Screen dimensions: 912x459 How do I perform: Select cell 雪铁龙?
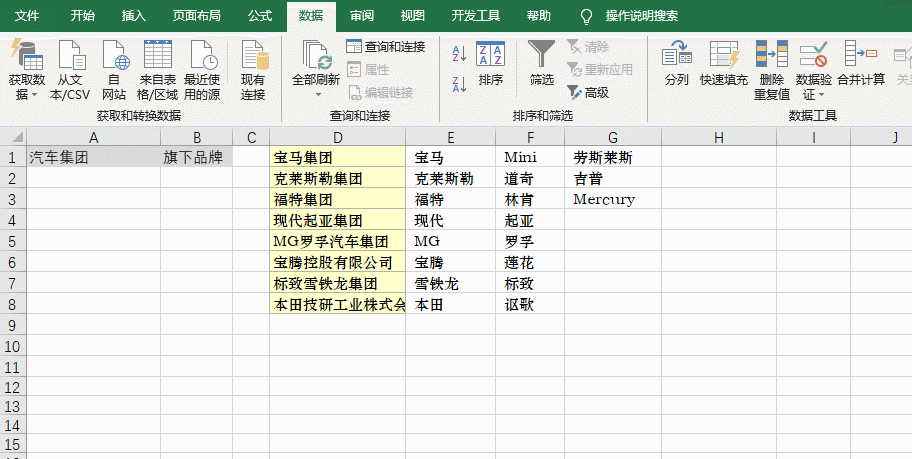[x=451, y=283]
